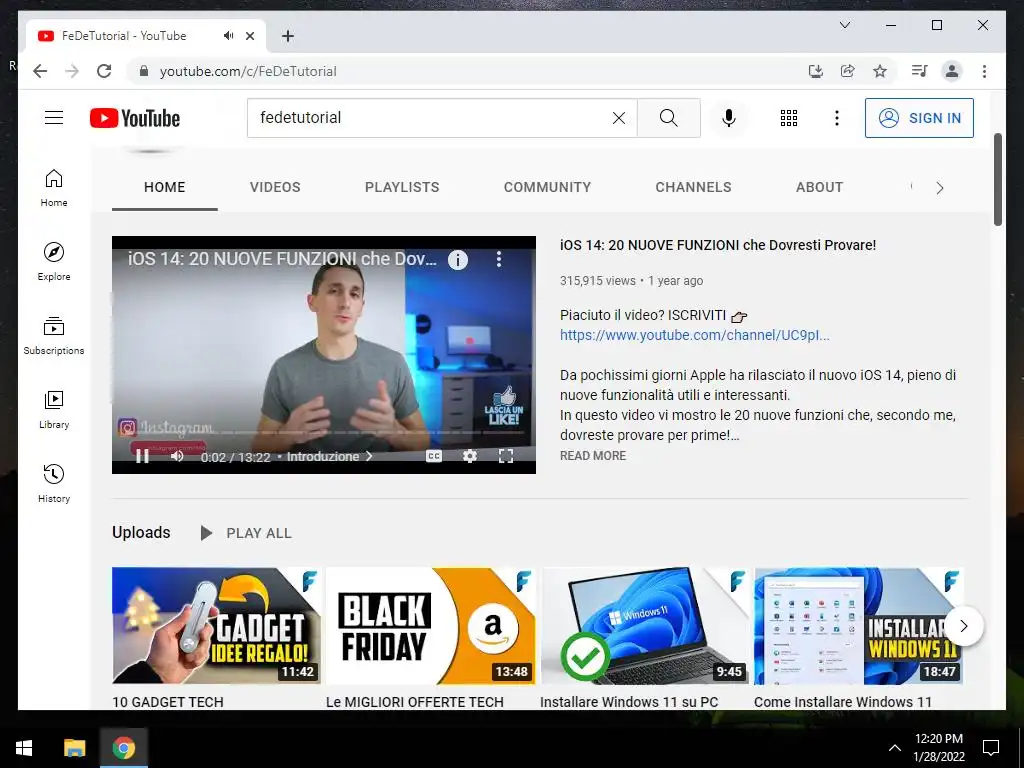The height and width of the screenshot is (768, 1024).
Task: Mute the video player volume
Action: (x=176, y=456)
